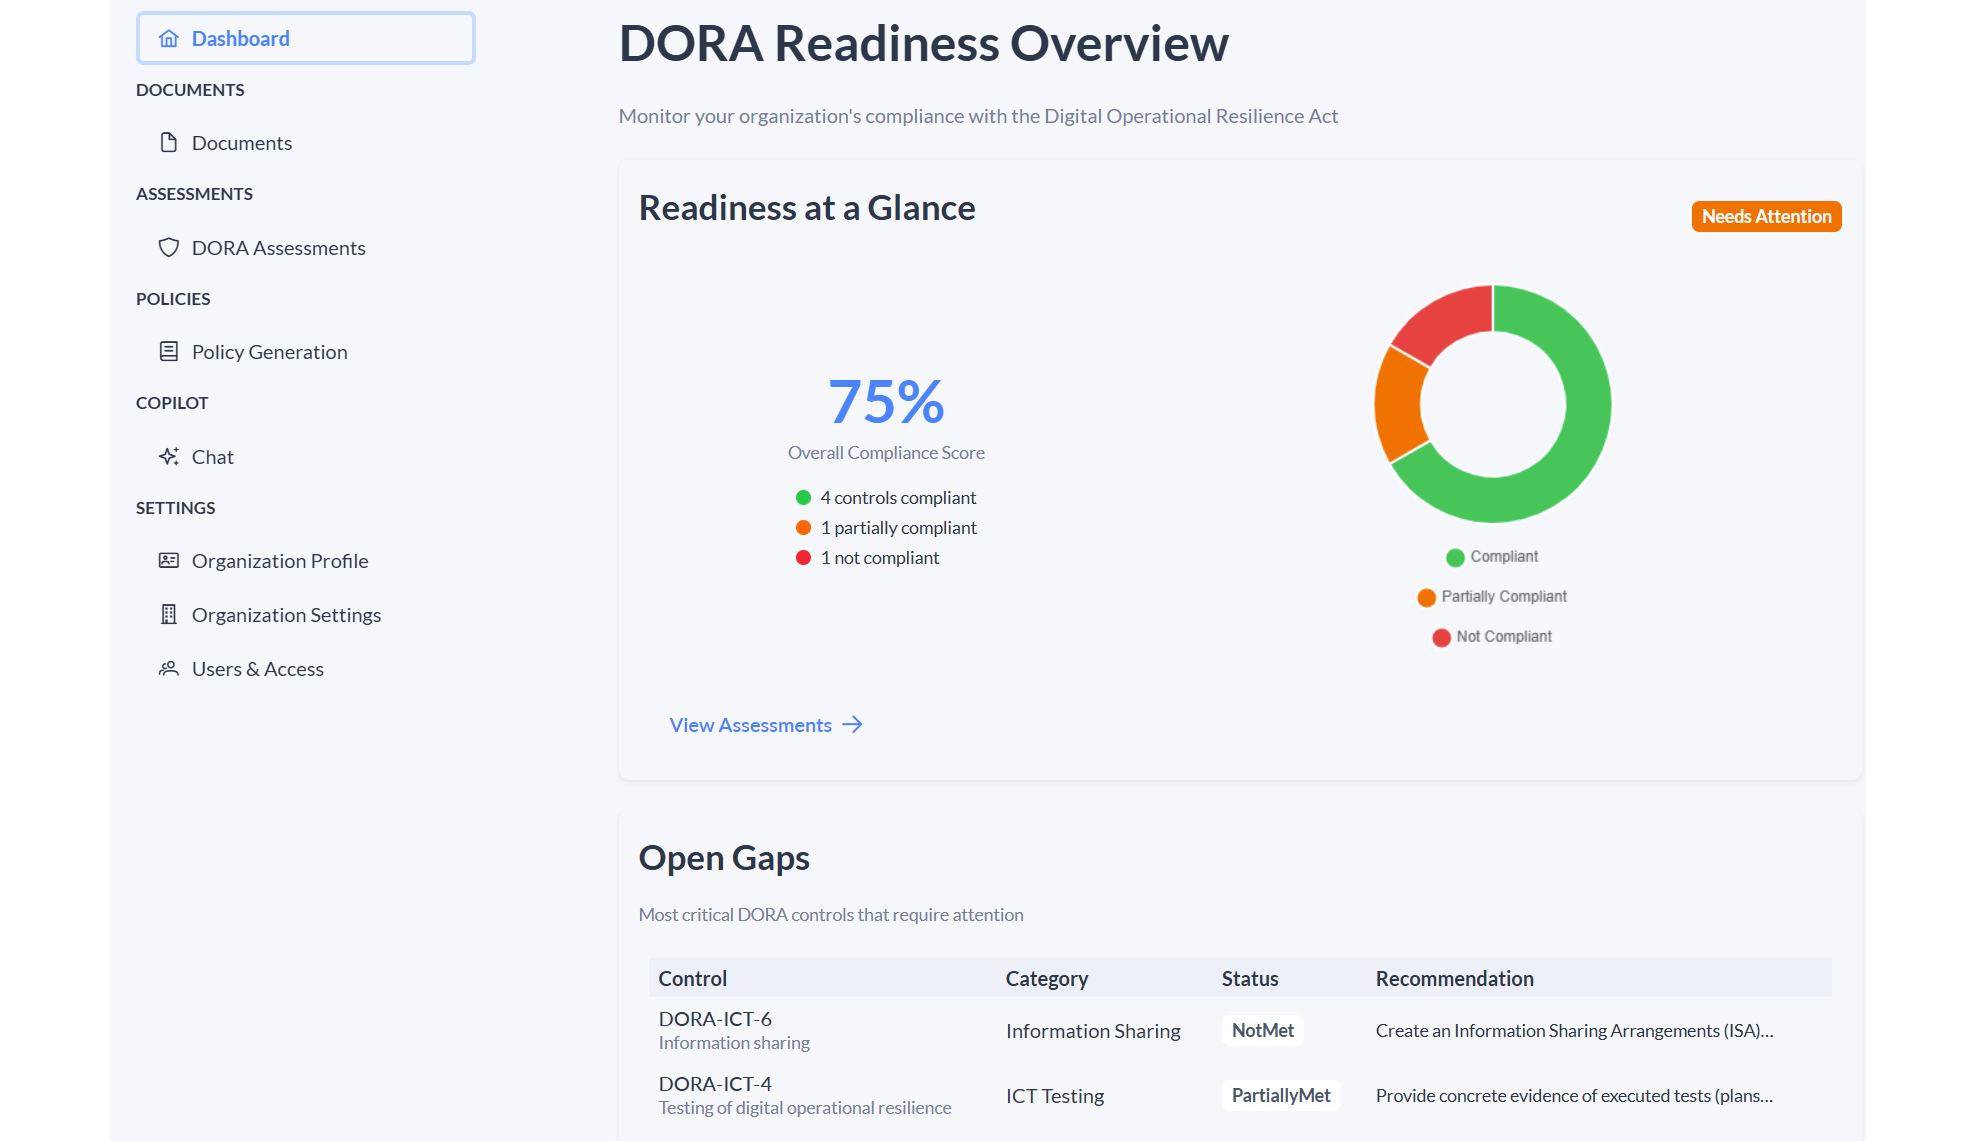This screenshot has width=1976, height=1141.
Task: Open Chat via the sparkle icon
Action: 168,456
